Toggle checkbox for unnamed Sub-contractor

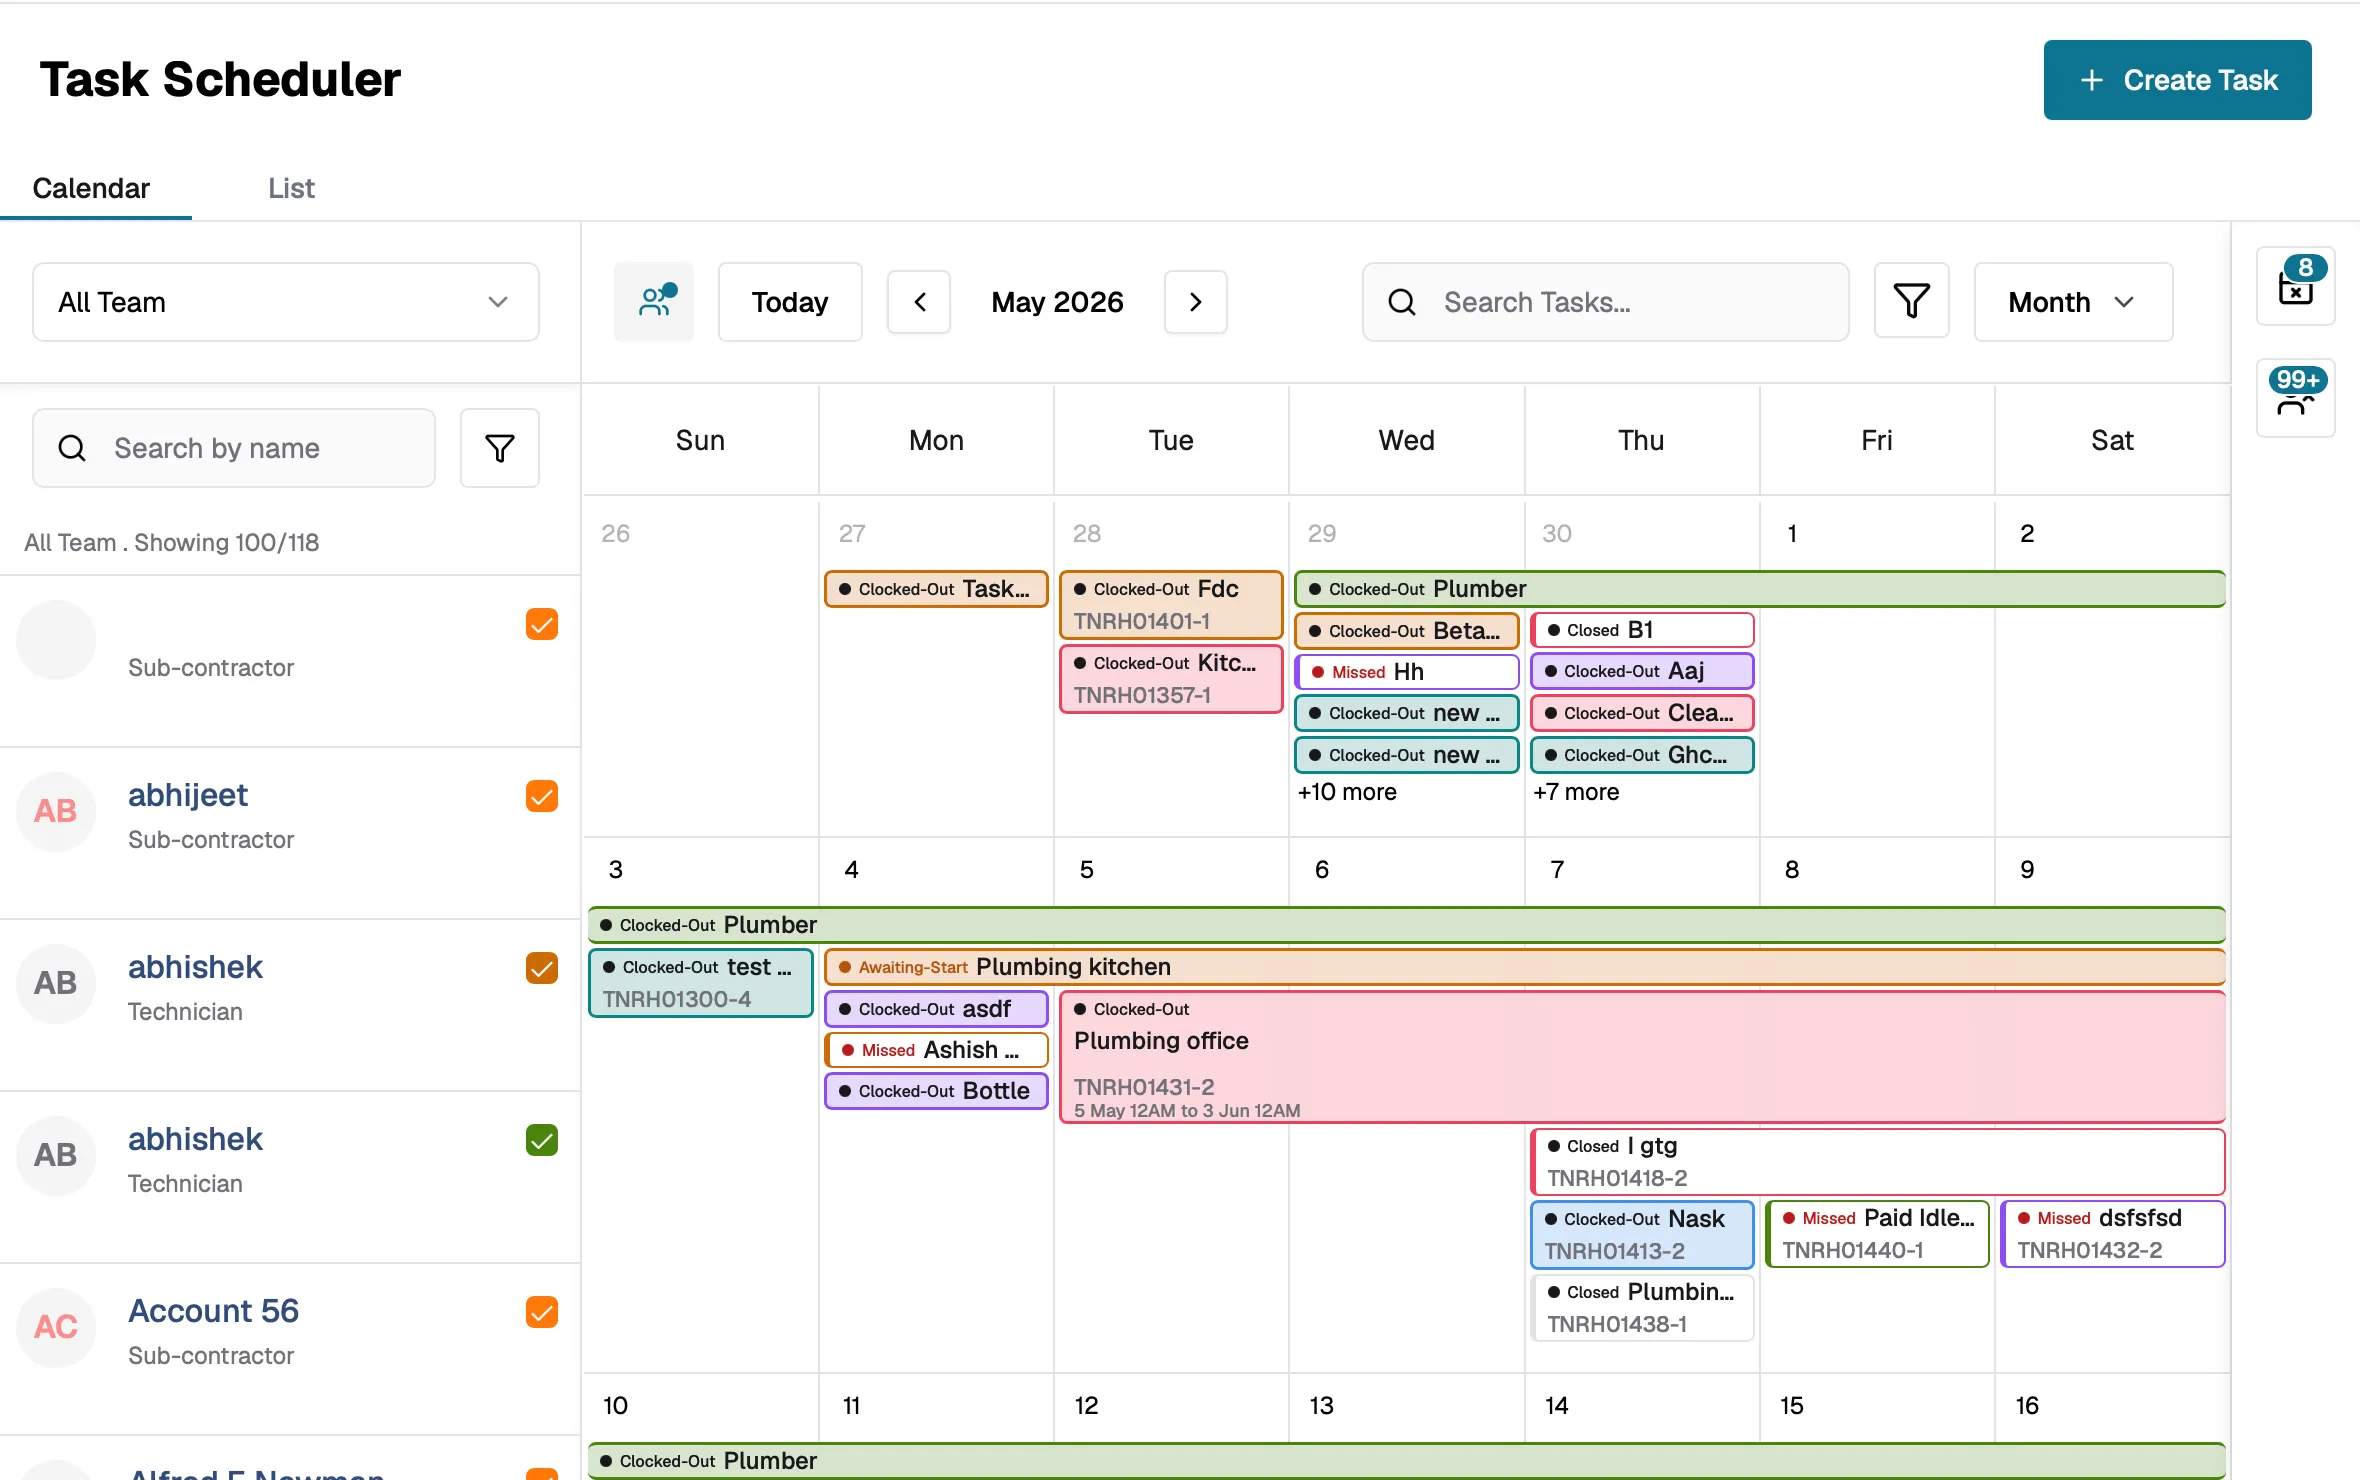[x=542, y=624]
